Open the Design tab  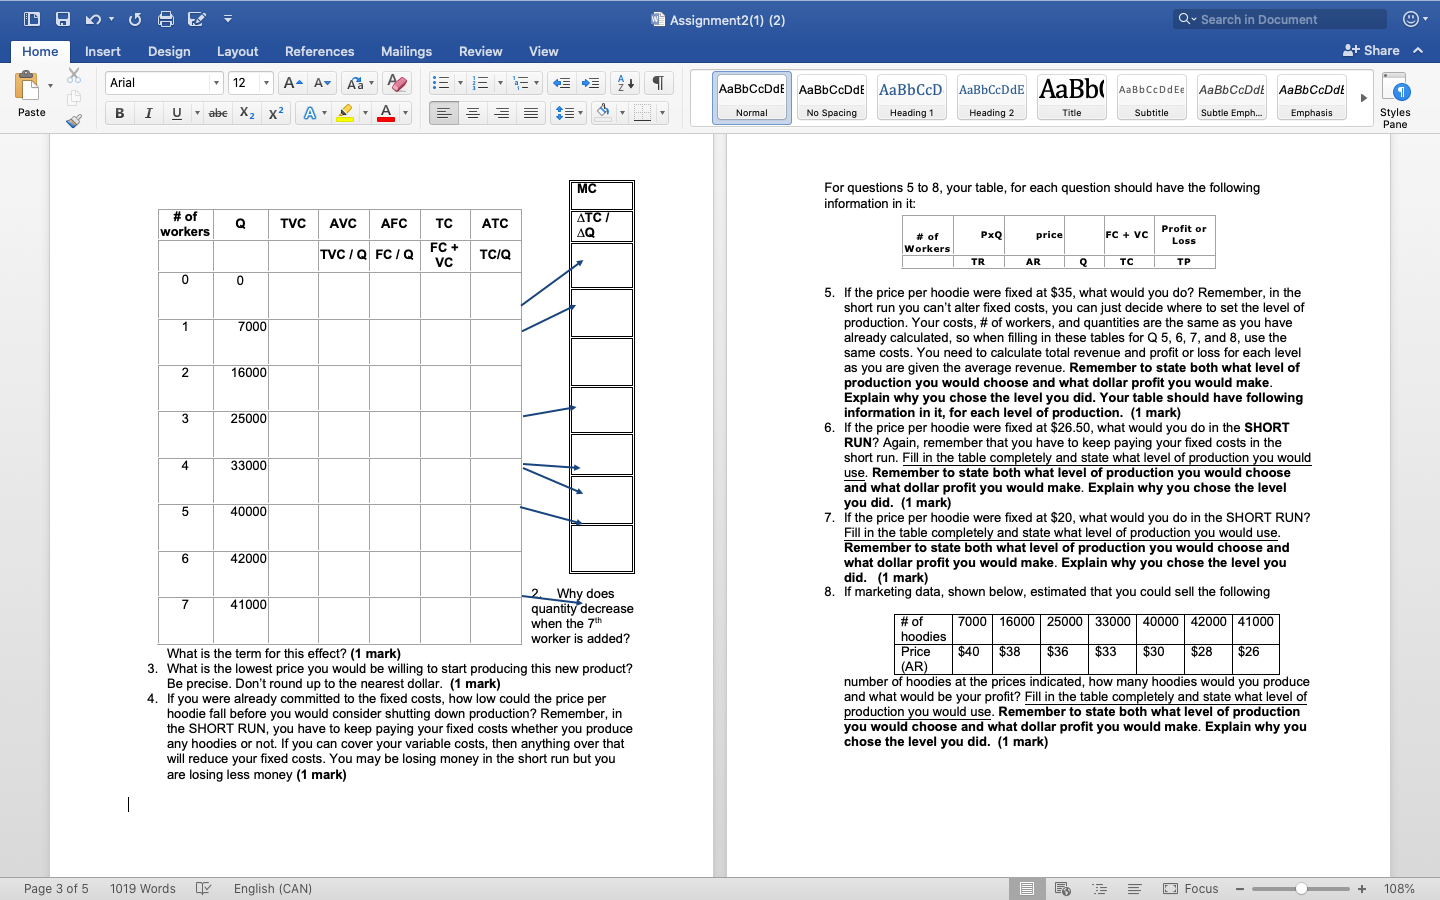click(169, 51)
